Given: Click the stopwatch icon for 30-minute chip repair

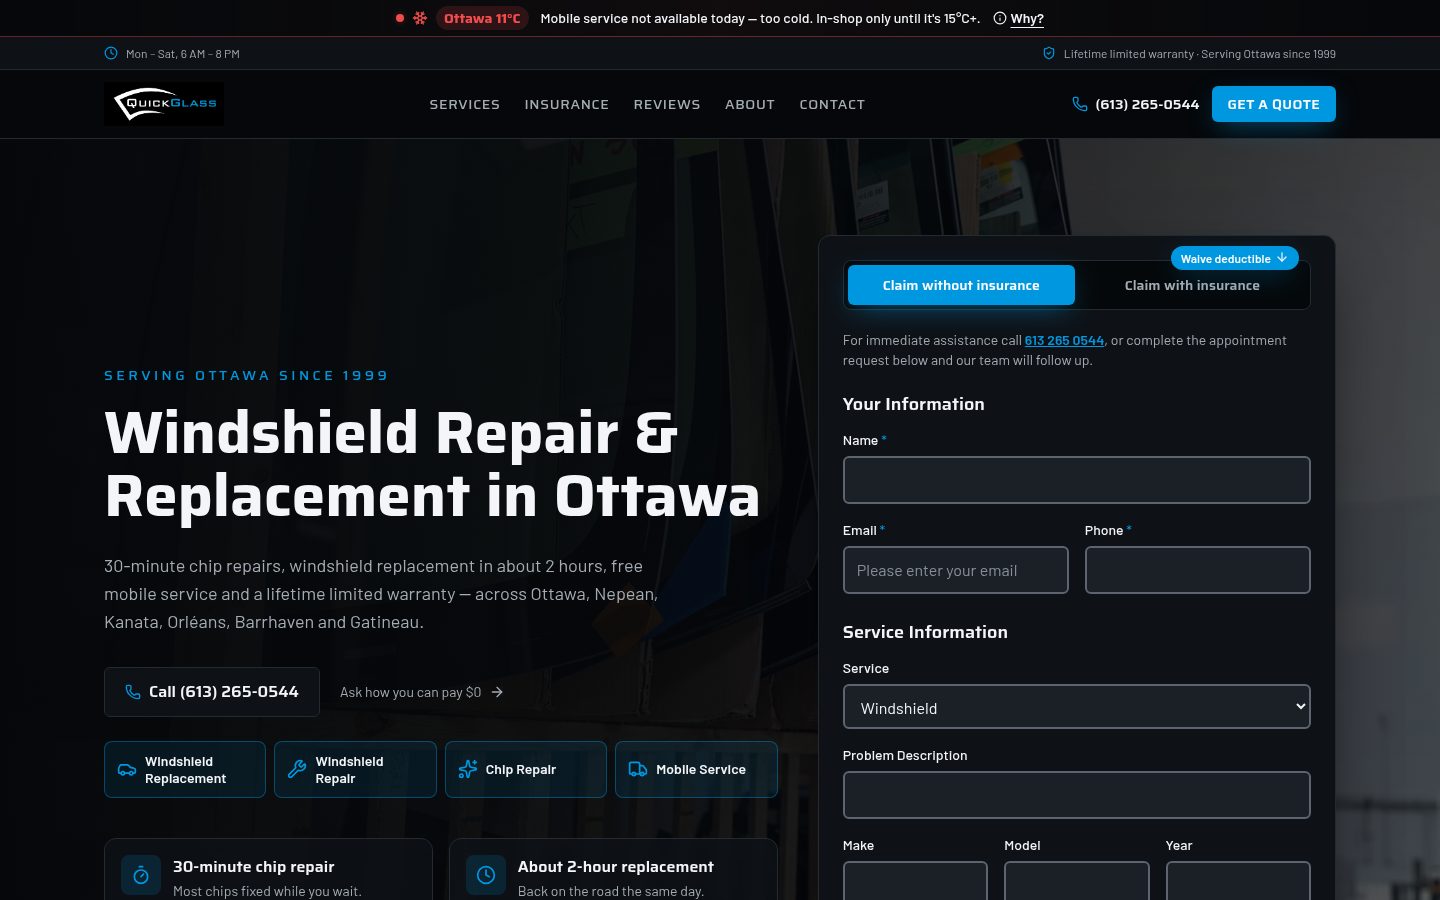Looking at the screenshot, I should point(141,875).
